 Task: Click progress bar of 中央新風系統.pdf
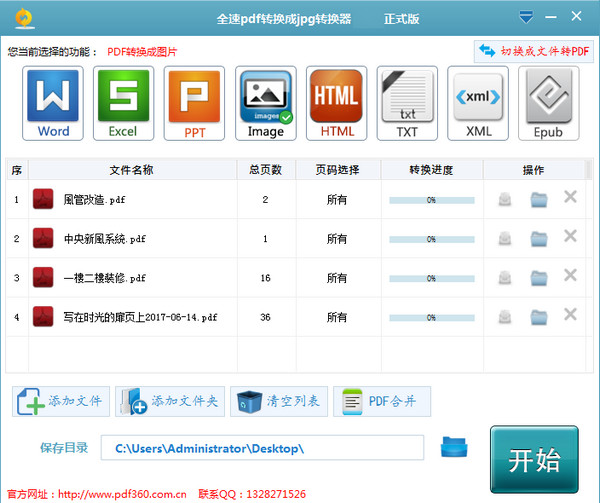[x=432, y=239]
